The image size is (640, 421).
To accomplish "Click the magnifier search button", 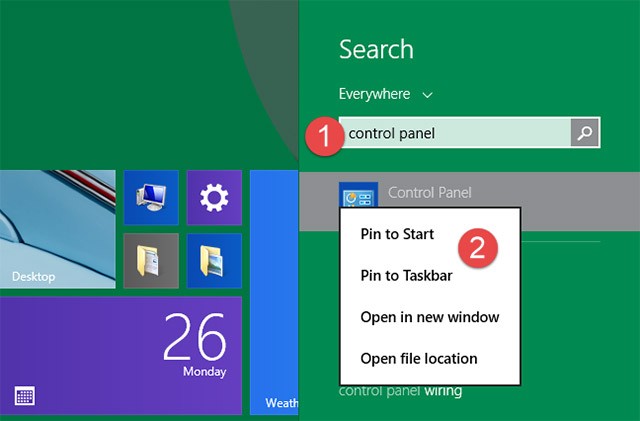I will coord(585,132).
